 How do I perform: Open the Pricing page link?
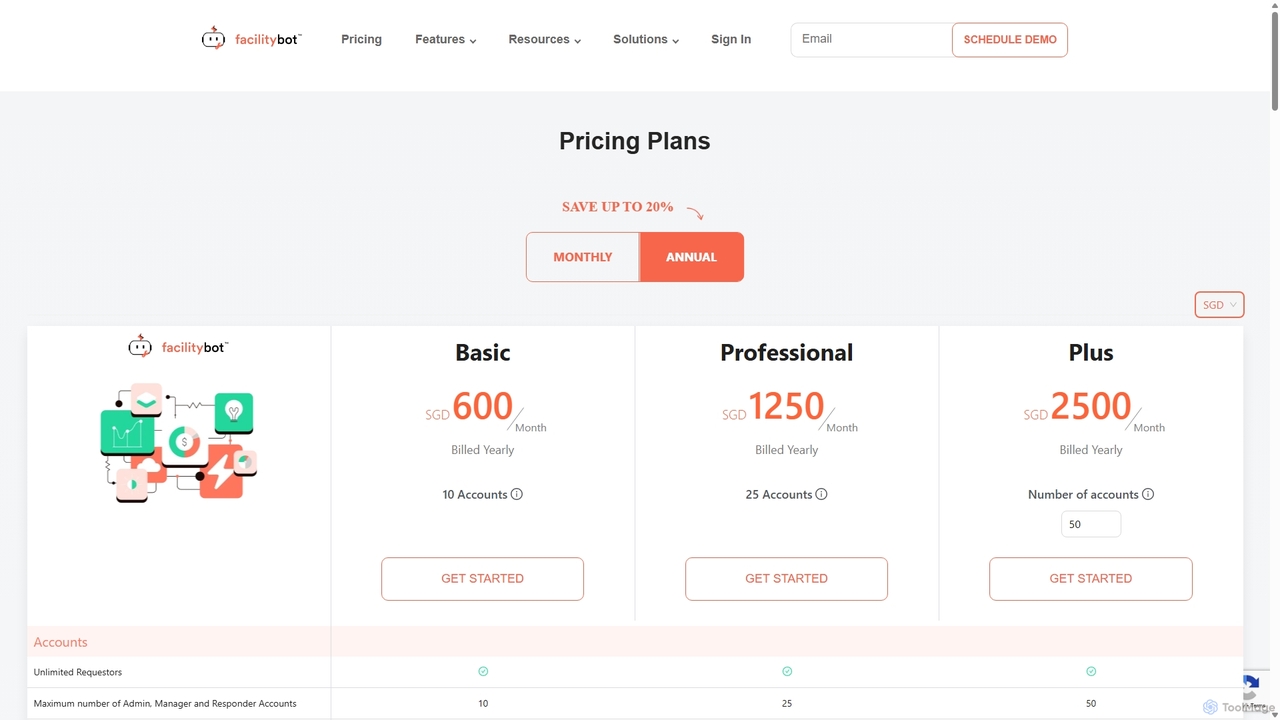click(361, 40)
